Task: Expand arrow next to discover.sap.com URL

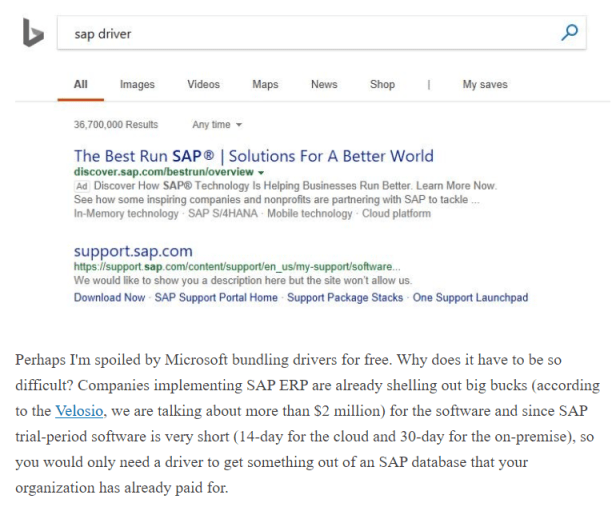Action: point(261,172)
